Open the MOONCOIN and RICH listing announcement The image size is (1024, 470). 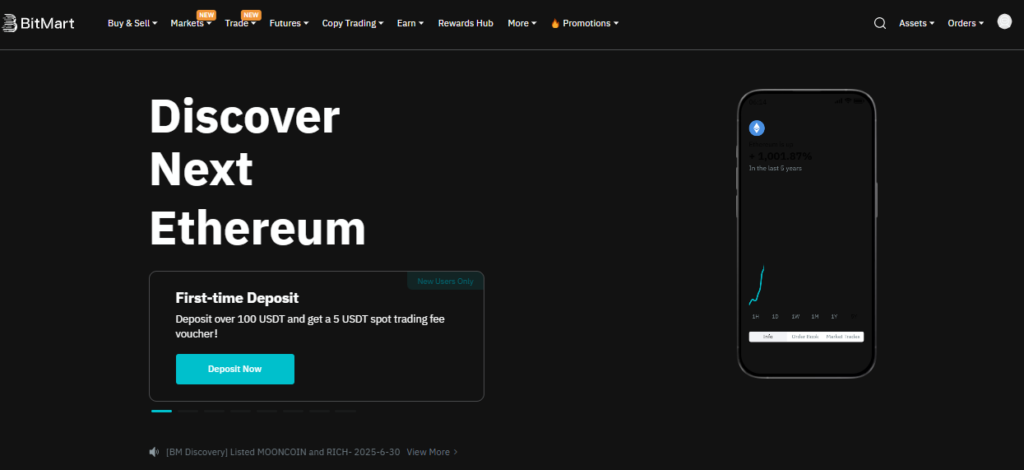tap(283, 452)
